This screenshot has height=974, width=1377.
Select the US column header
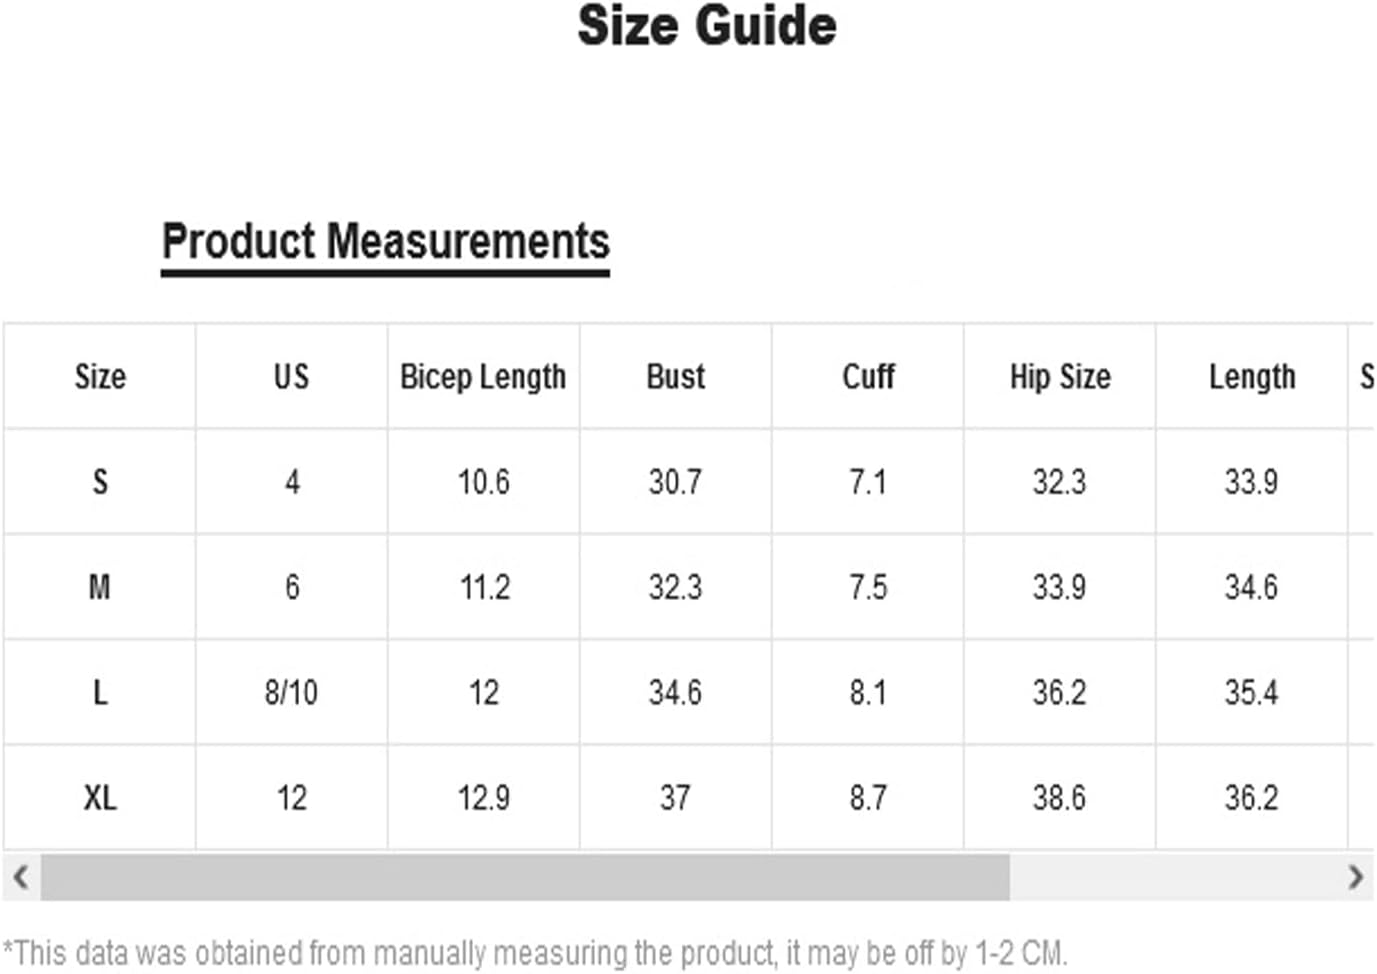pyautogui.click(x=291, y=377)
